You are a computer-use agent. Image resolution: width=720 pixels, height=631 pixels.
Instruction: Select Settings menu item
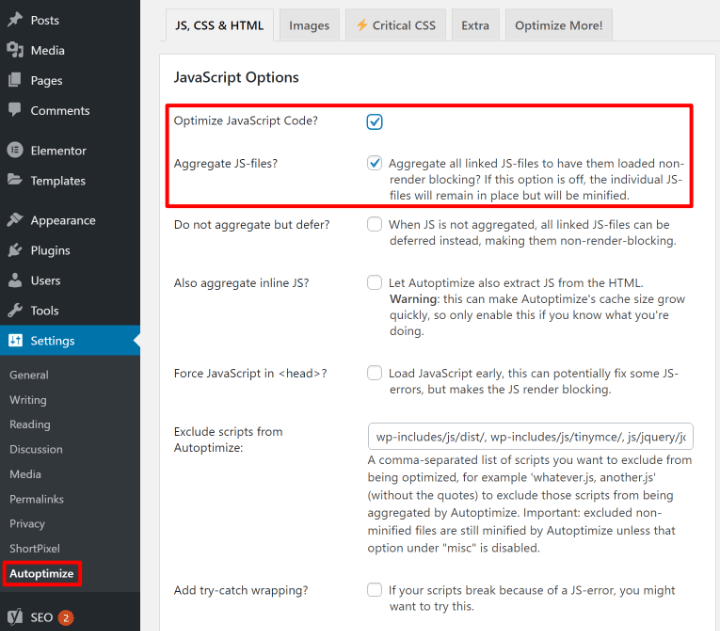(x=70, y=340)
